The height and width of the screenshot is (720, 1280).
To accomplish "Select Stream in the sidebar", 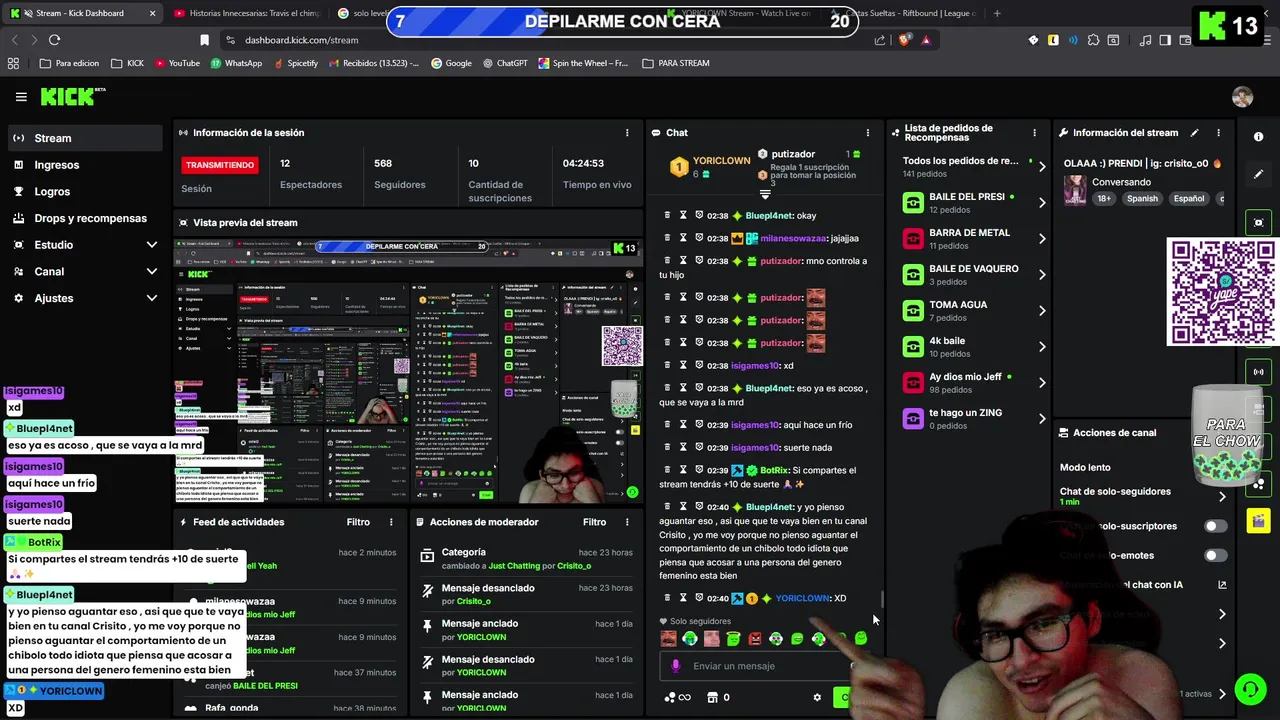I will click(84, 138).
